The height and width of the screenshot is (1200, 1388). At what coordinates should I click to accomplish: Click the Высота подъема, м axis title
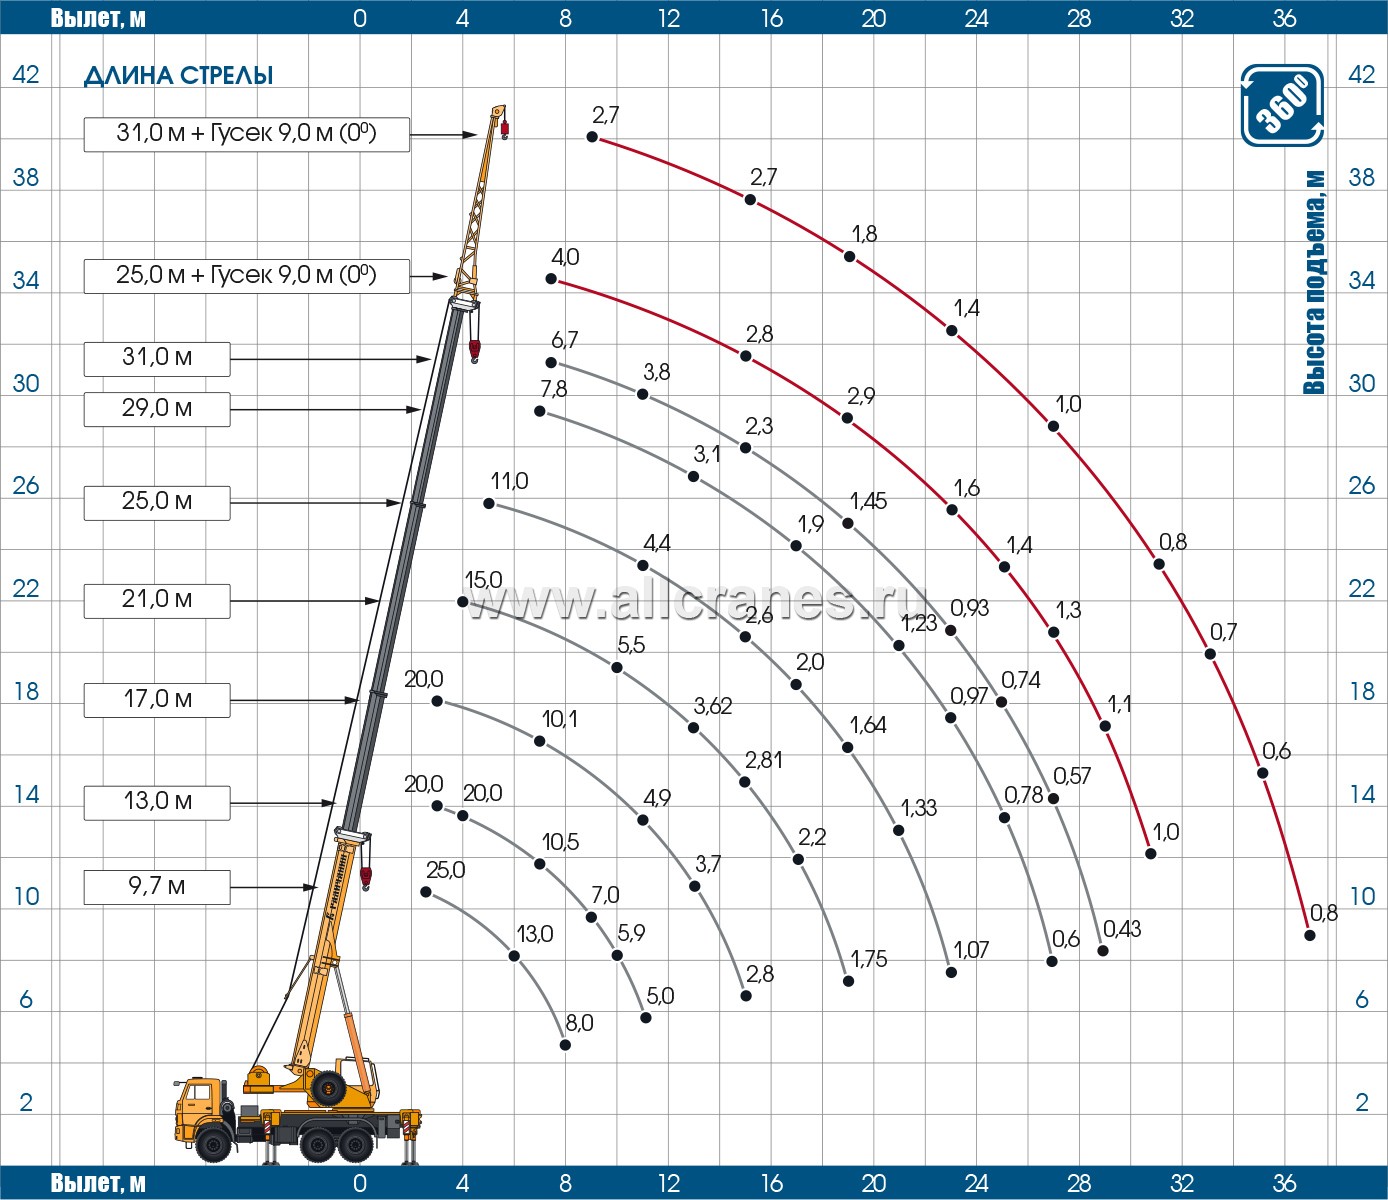[1314, 282]
